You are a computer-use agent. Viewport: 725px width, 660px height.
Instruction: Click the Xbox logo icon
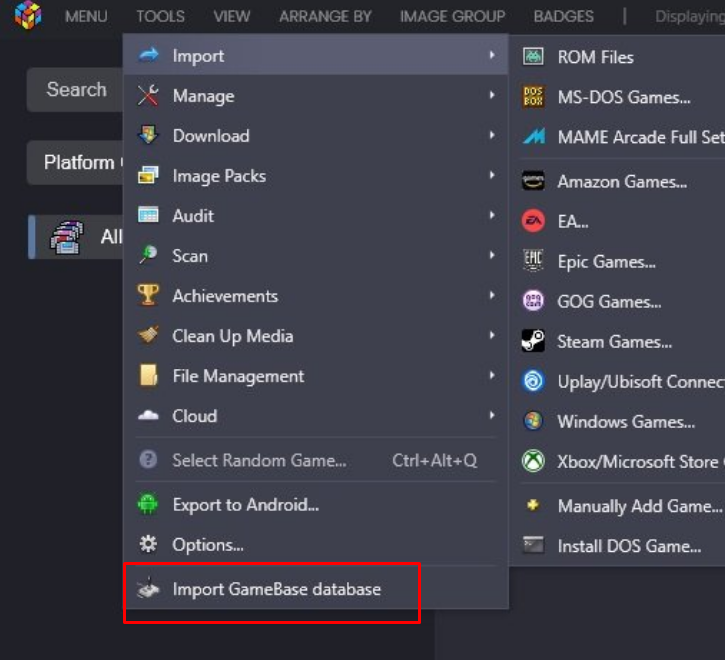533,461
